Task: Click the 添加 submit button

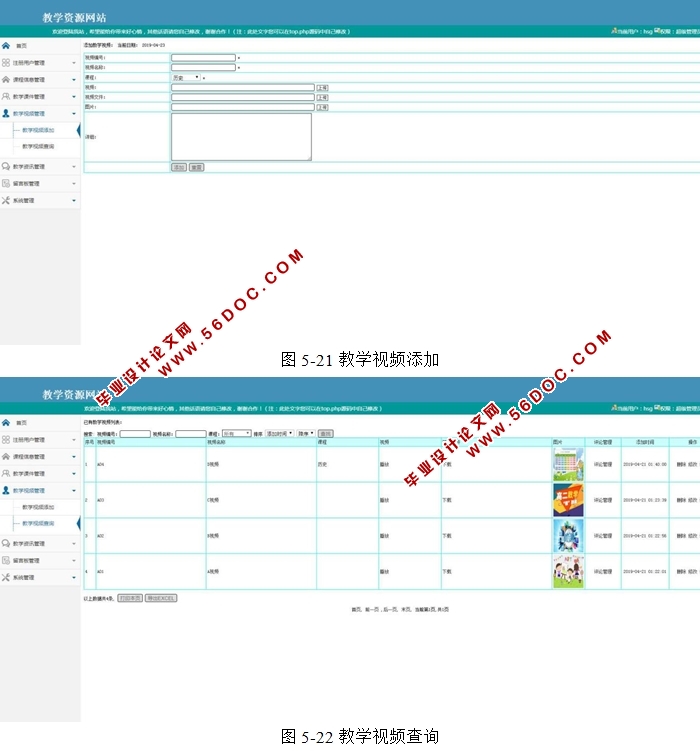Action: 179,167
